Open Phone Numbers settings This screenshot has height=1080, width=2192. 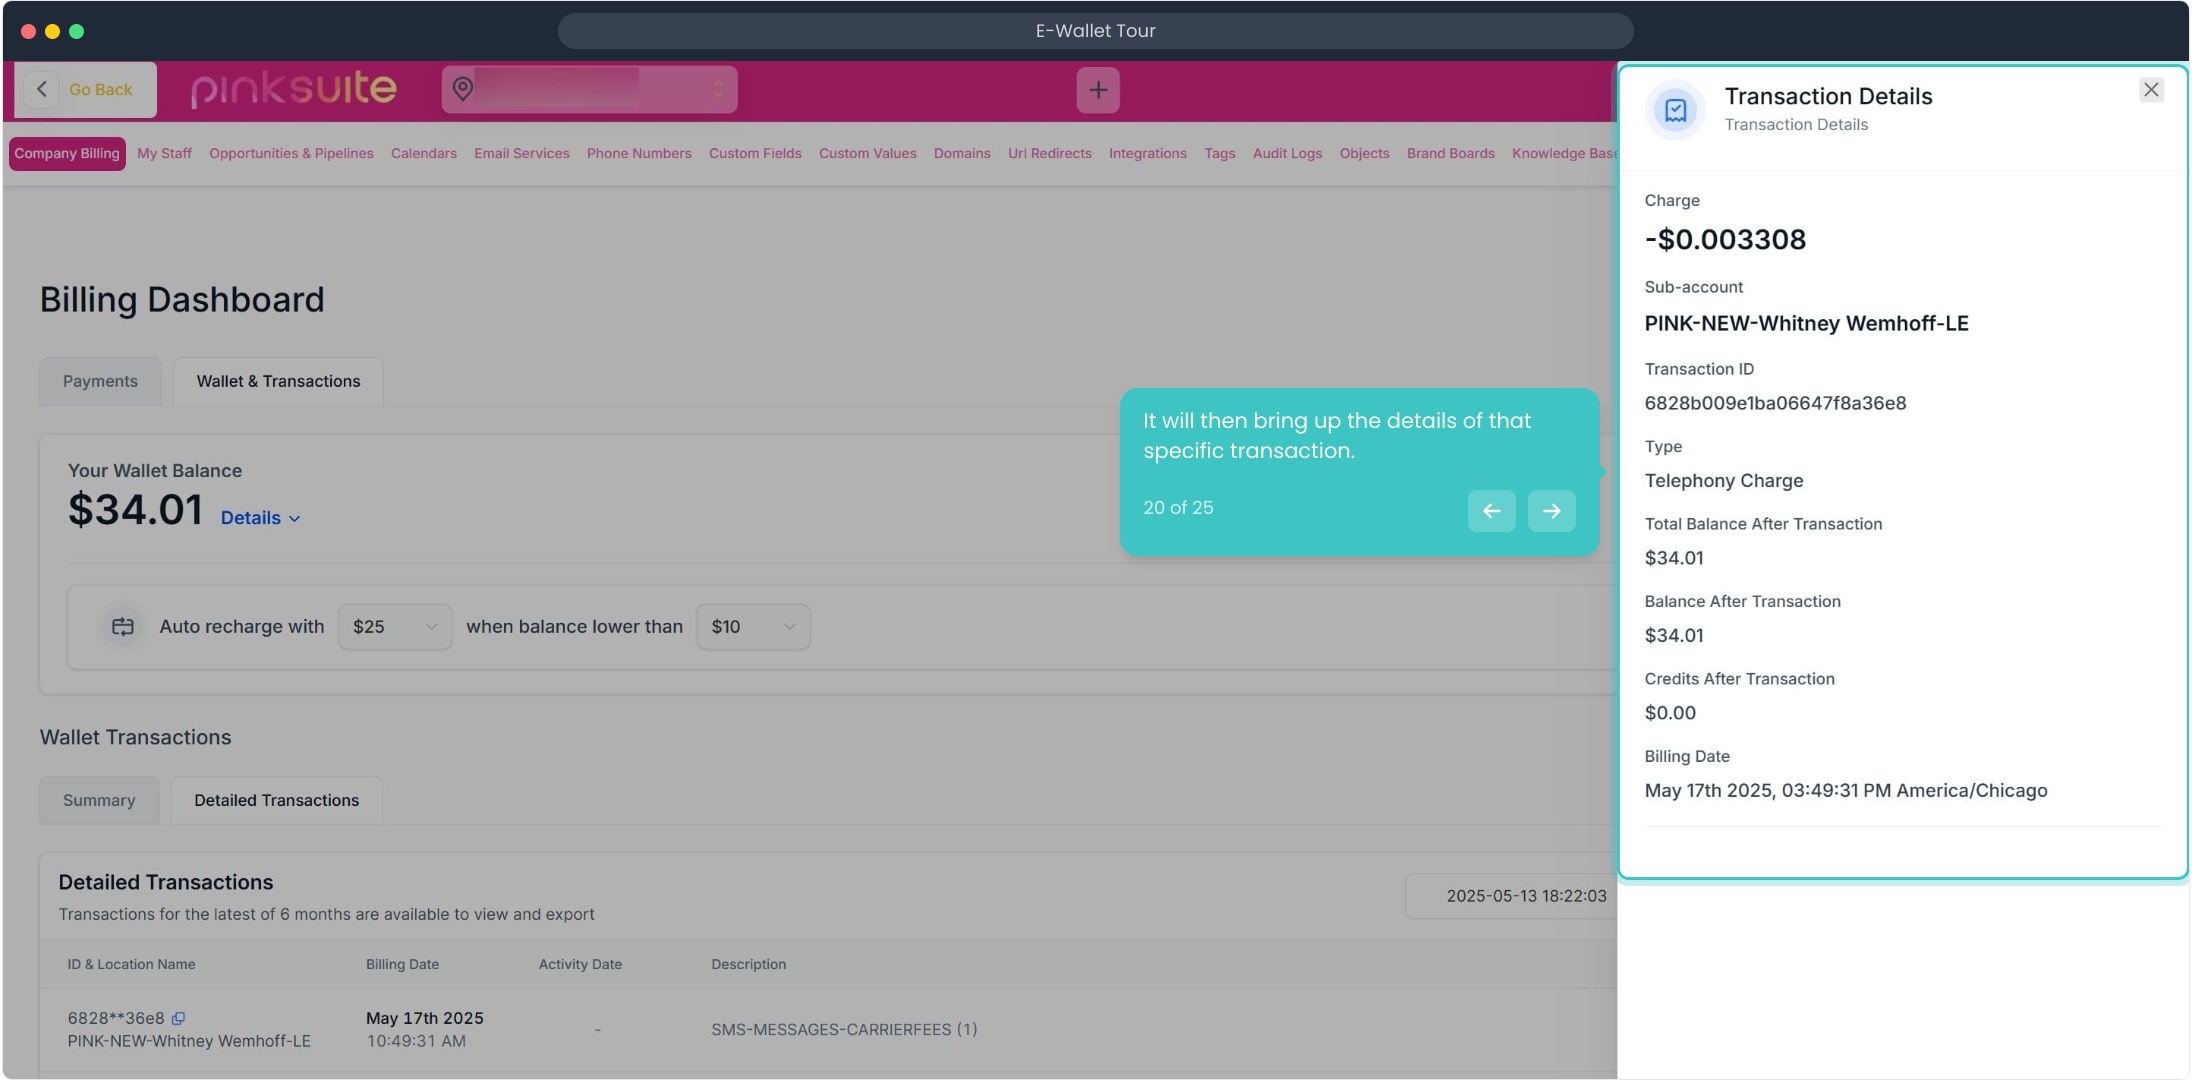639,154
